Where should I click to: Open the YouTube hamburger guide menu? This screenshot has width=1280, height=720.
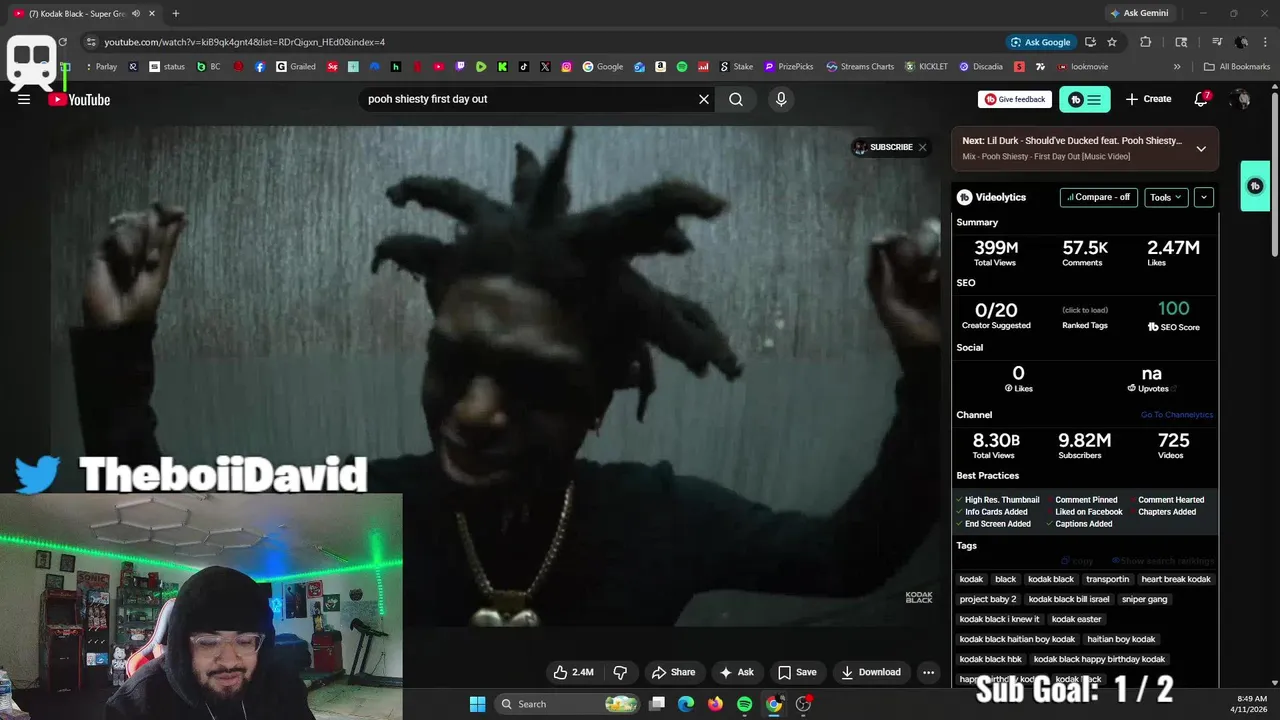pos(24,99)
